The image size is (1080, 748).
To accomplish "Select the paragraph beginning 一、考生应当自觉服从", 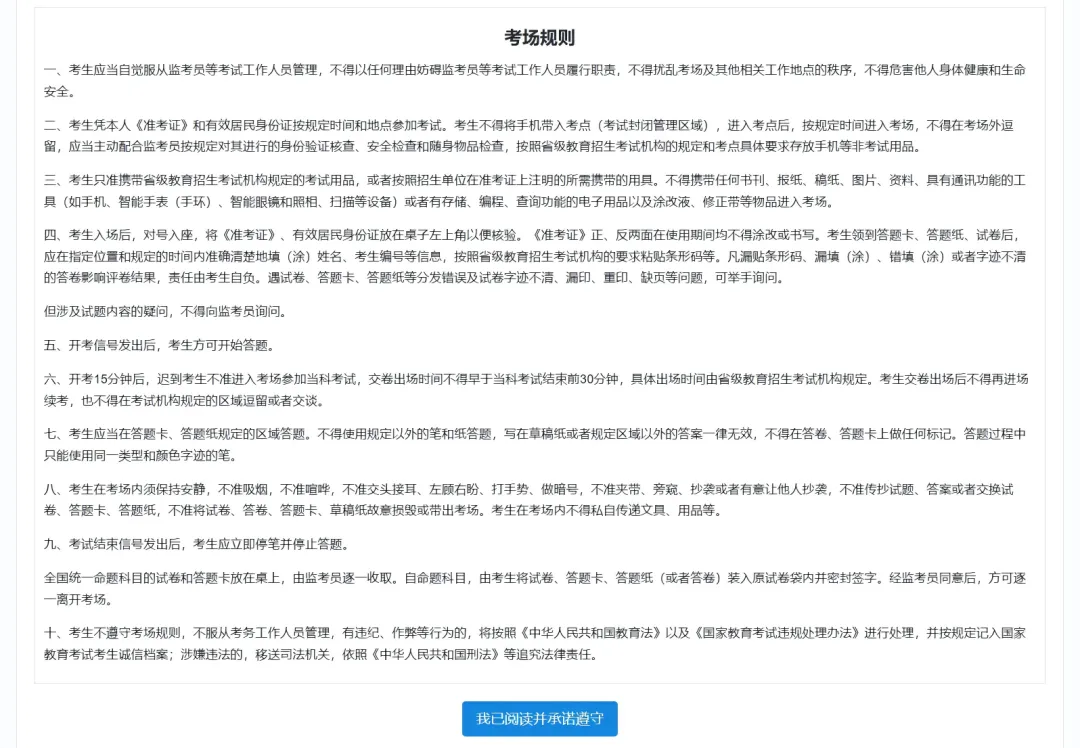I will [x=535, y=81].
